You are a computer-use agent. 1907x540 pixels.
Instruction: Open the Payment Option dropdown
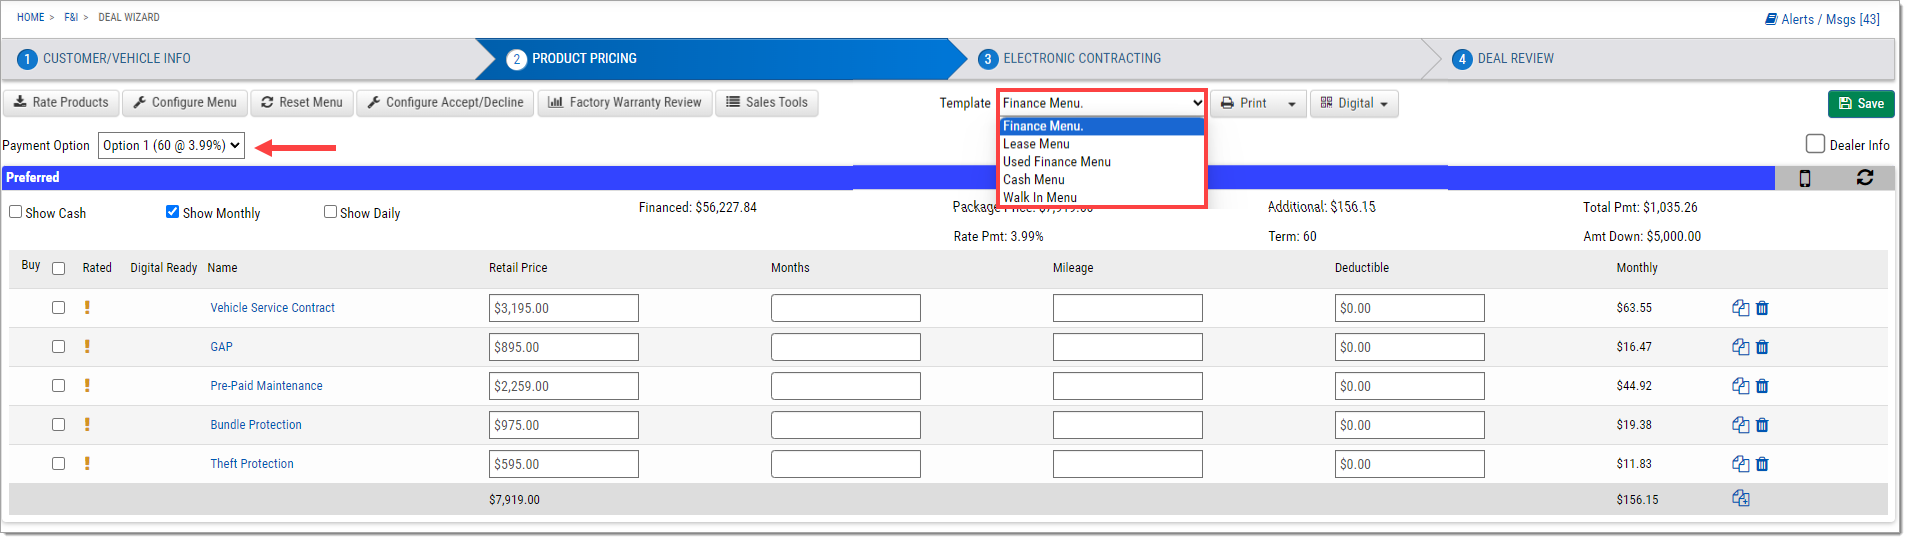(171, 146)
